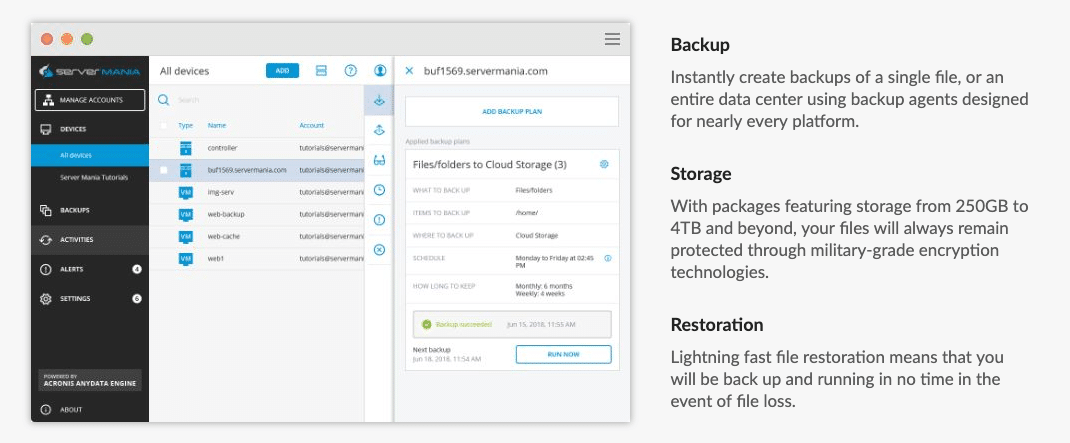
Task: Open the Backup action icon in side strip
Action: 379,100
